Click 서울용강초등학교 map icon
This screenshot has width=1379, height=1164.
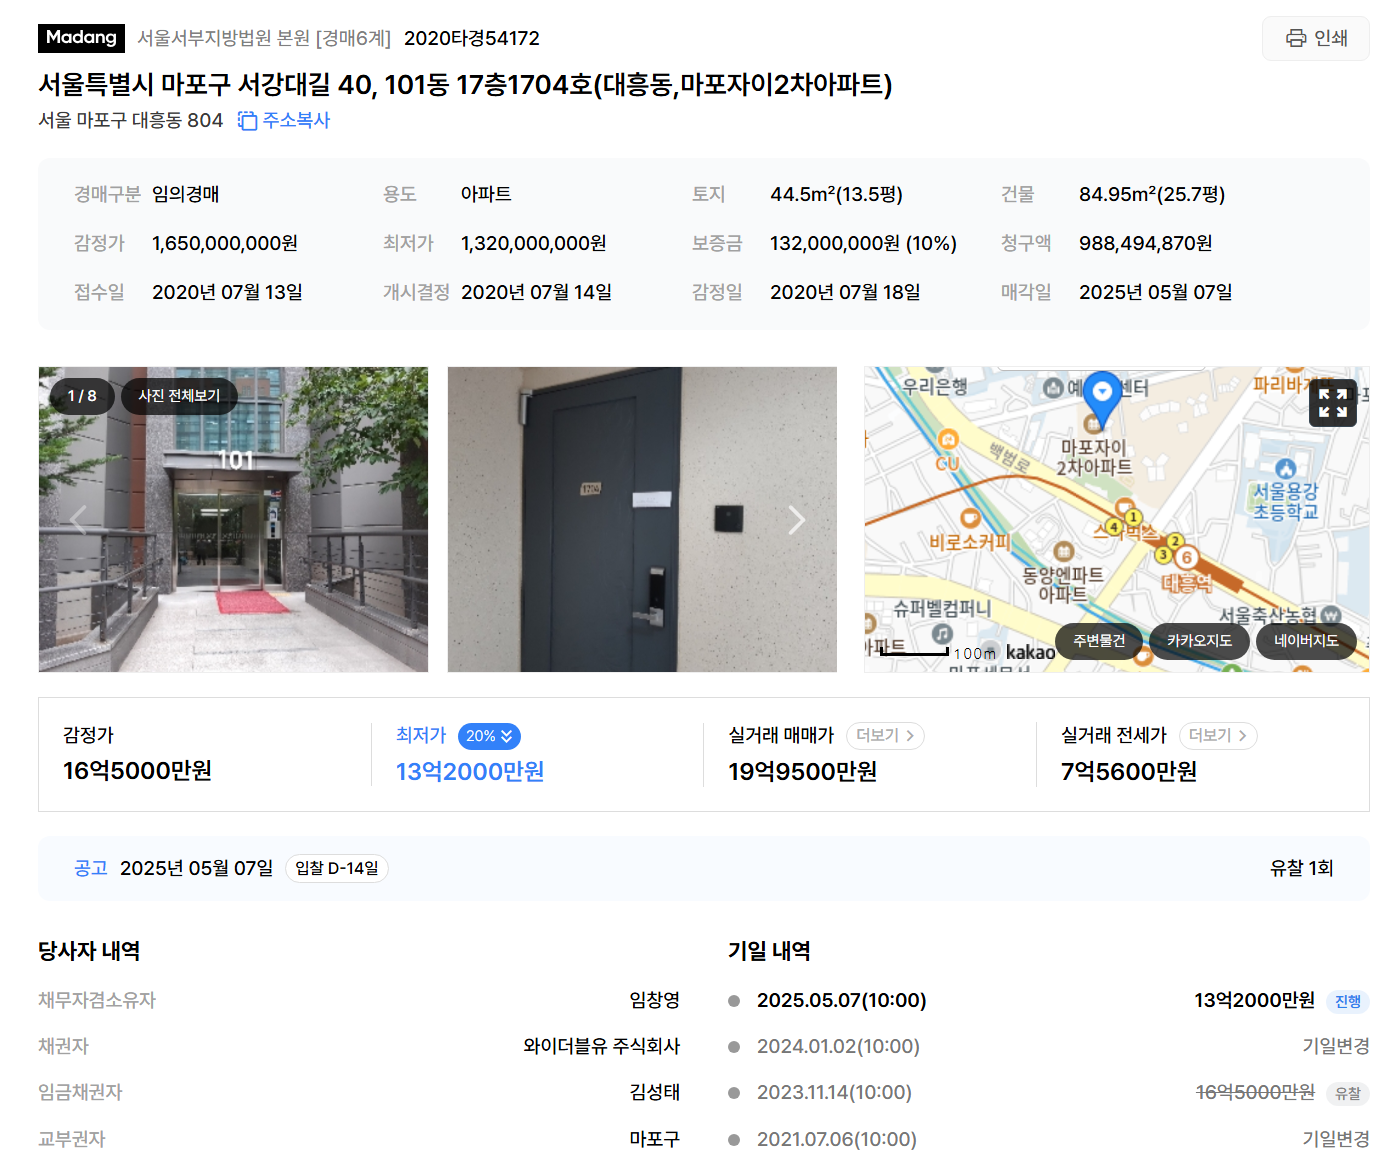[x=1286, y=469]
